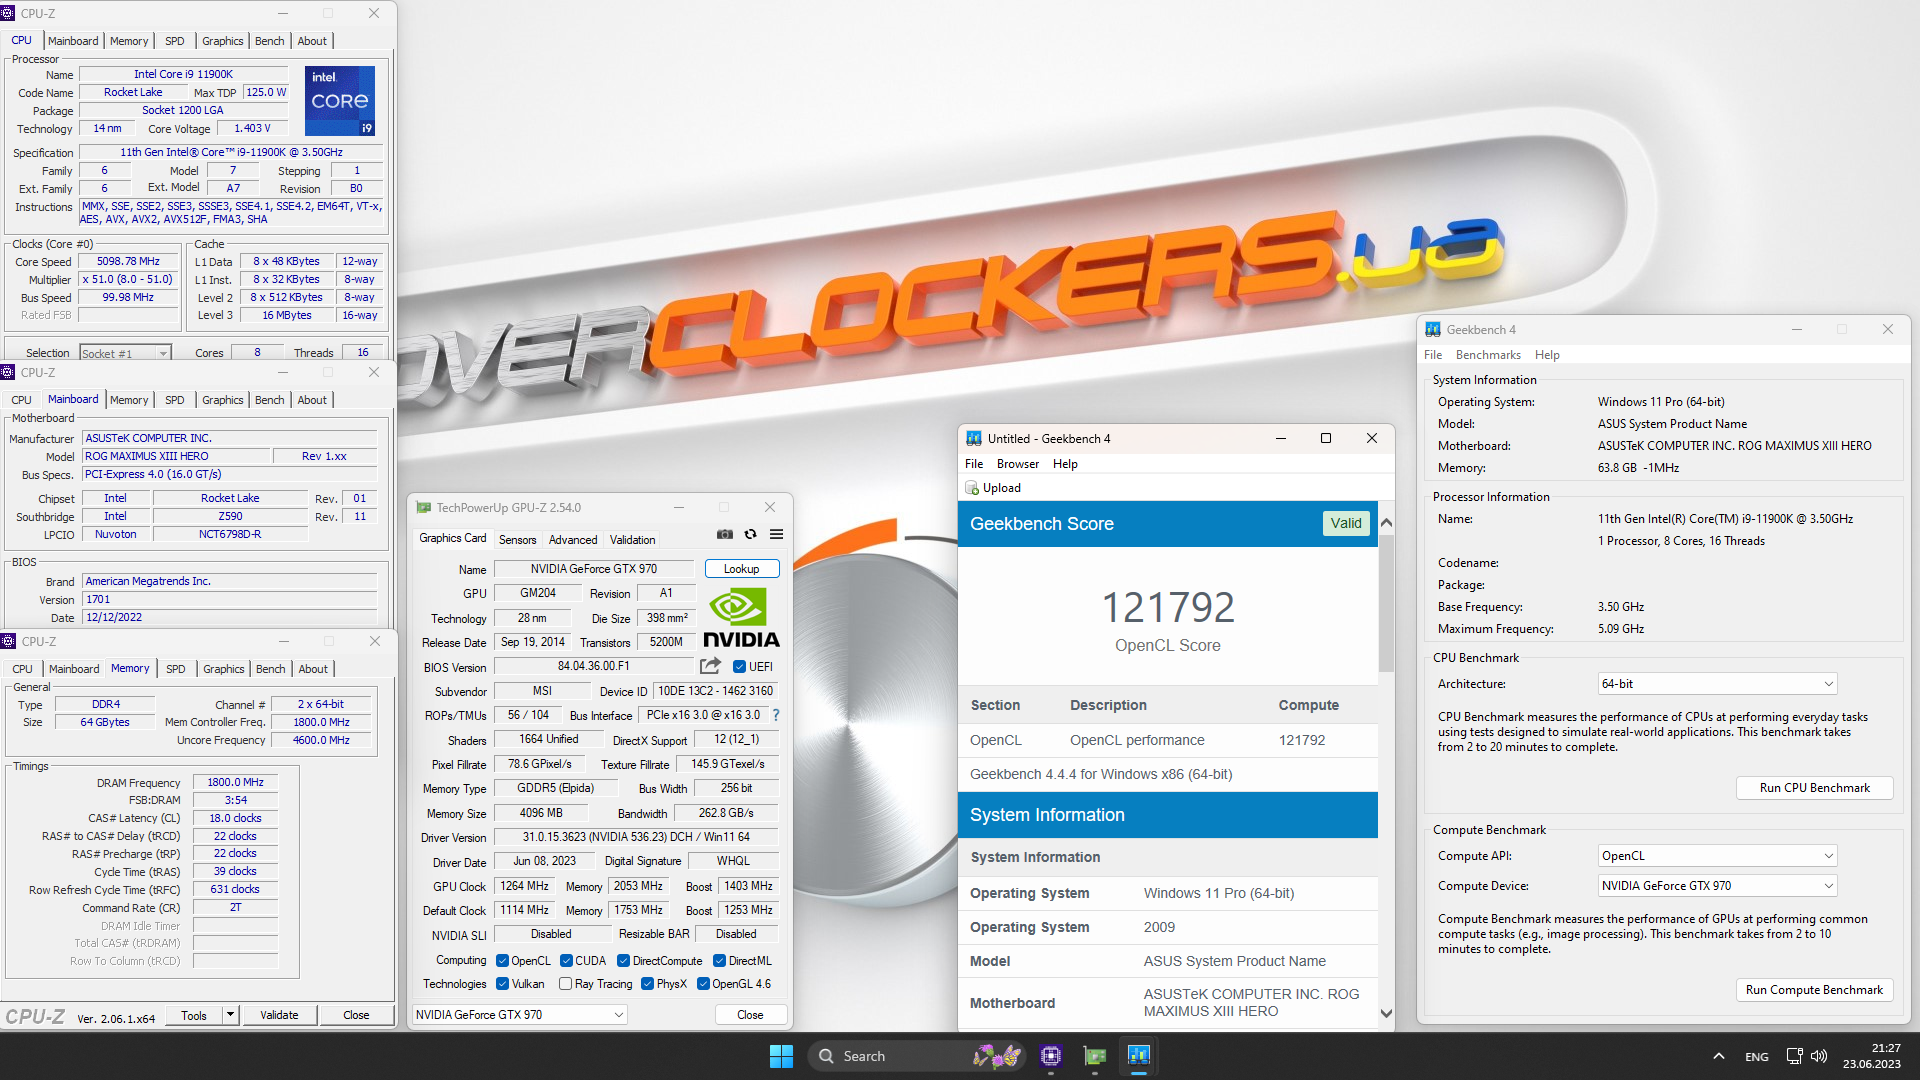Viewport: 1920px width, 1080px height.
Task: Click Bus Interface question mark help icon
Action: [x=776, y=715]
